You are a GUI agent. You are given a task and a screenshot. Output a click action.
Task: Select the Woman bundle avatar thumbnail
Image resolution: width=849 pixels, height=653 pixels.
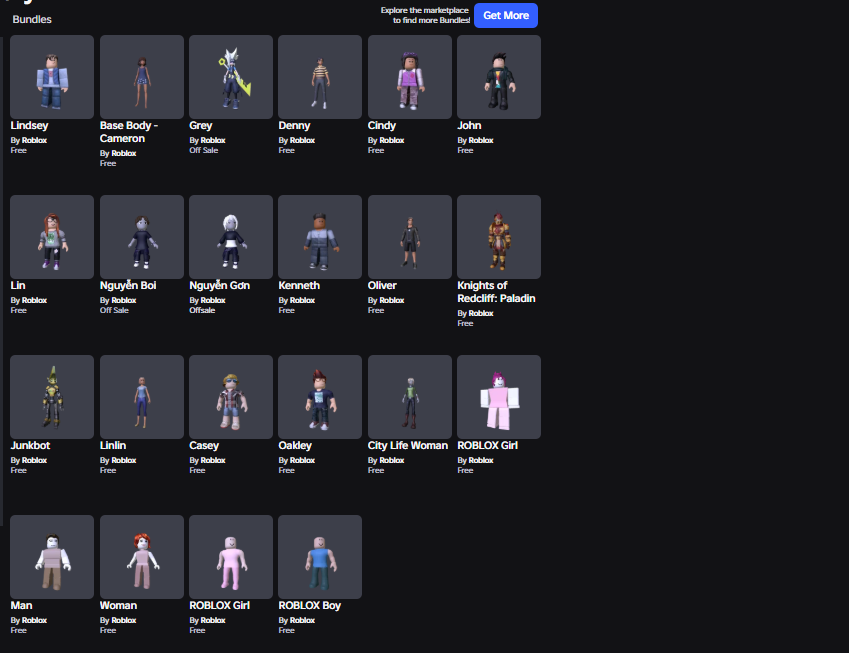pyautogui.click(x=141, y=557)
